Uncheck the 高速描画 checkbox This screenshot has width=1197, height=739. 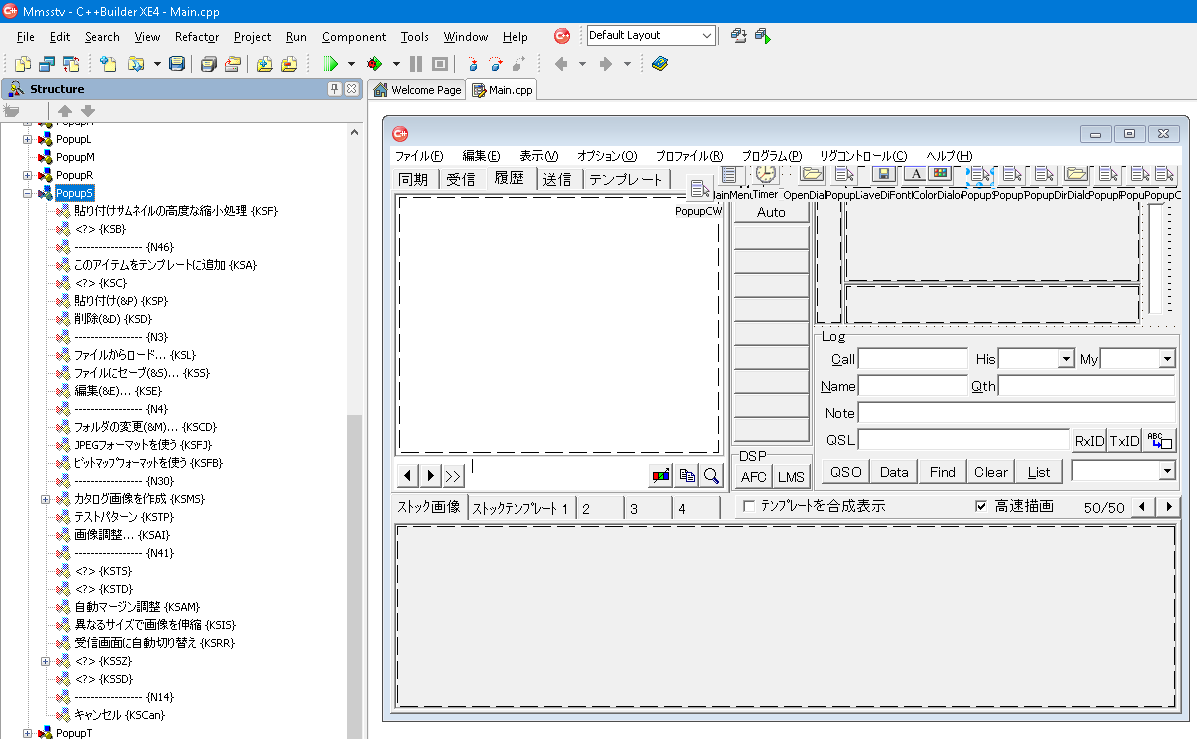tap(981, 507)
